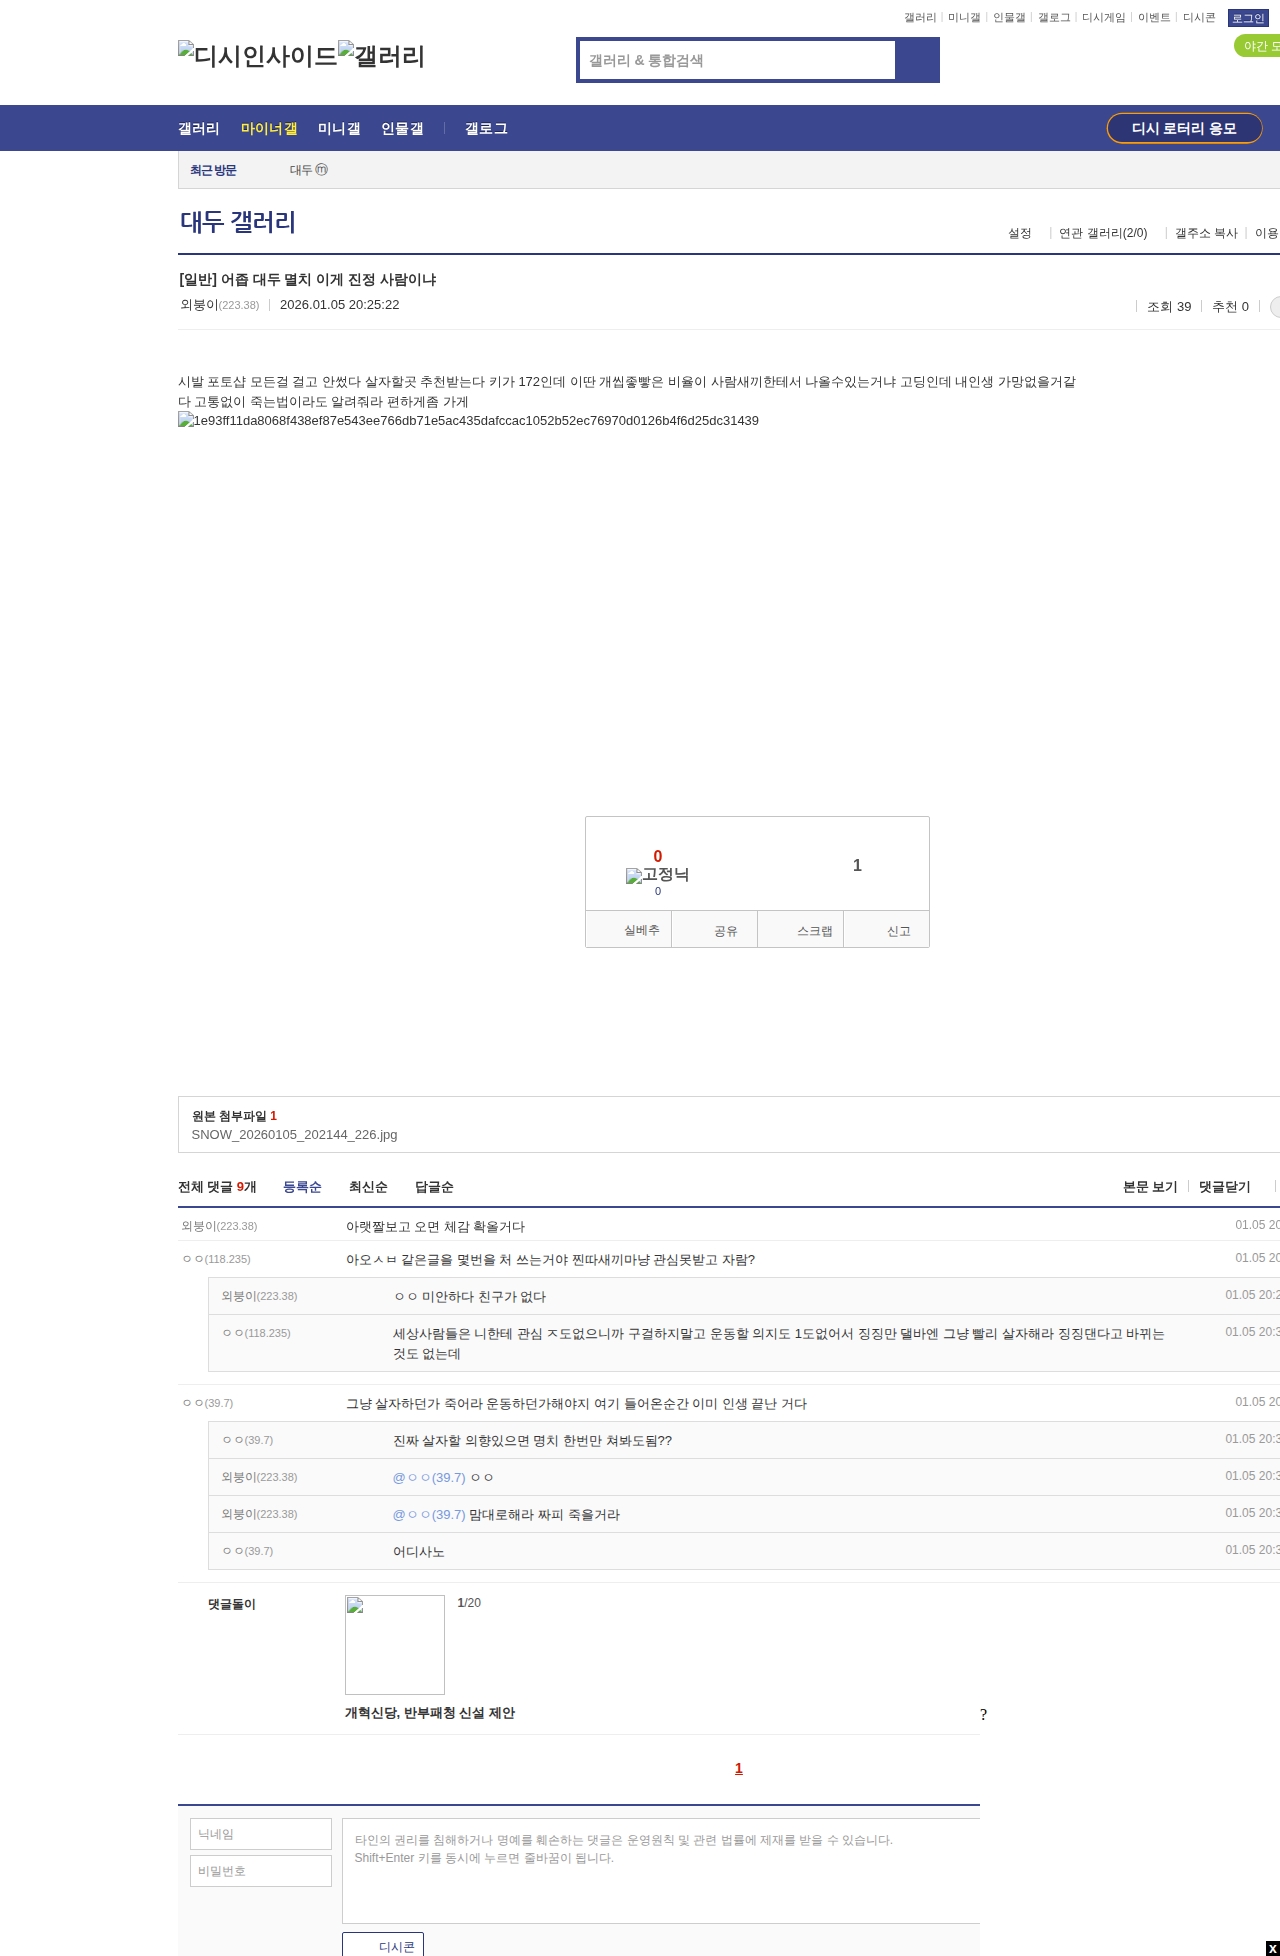The height and width of the screenshot is (1956, 1280).
Task: Expand the 연관 갤러리(2/0) list
Action: 1103,233
